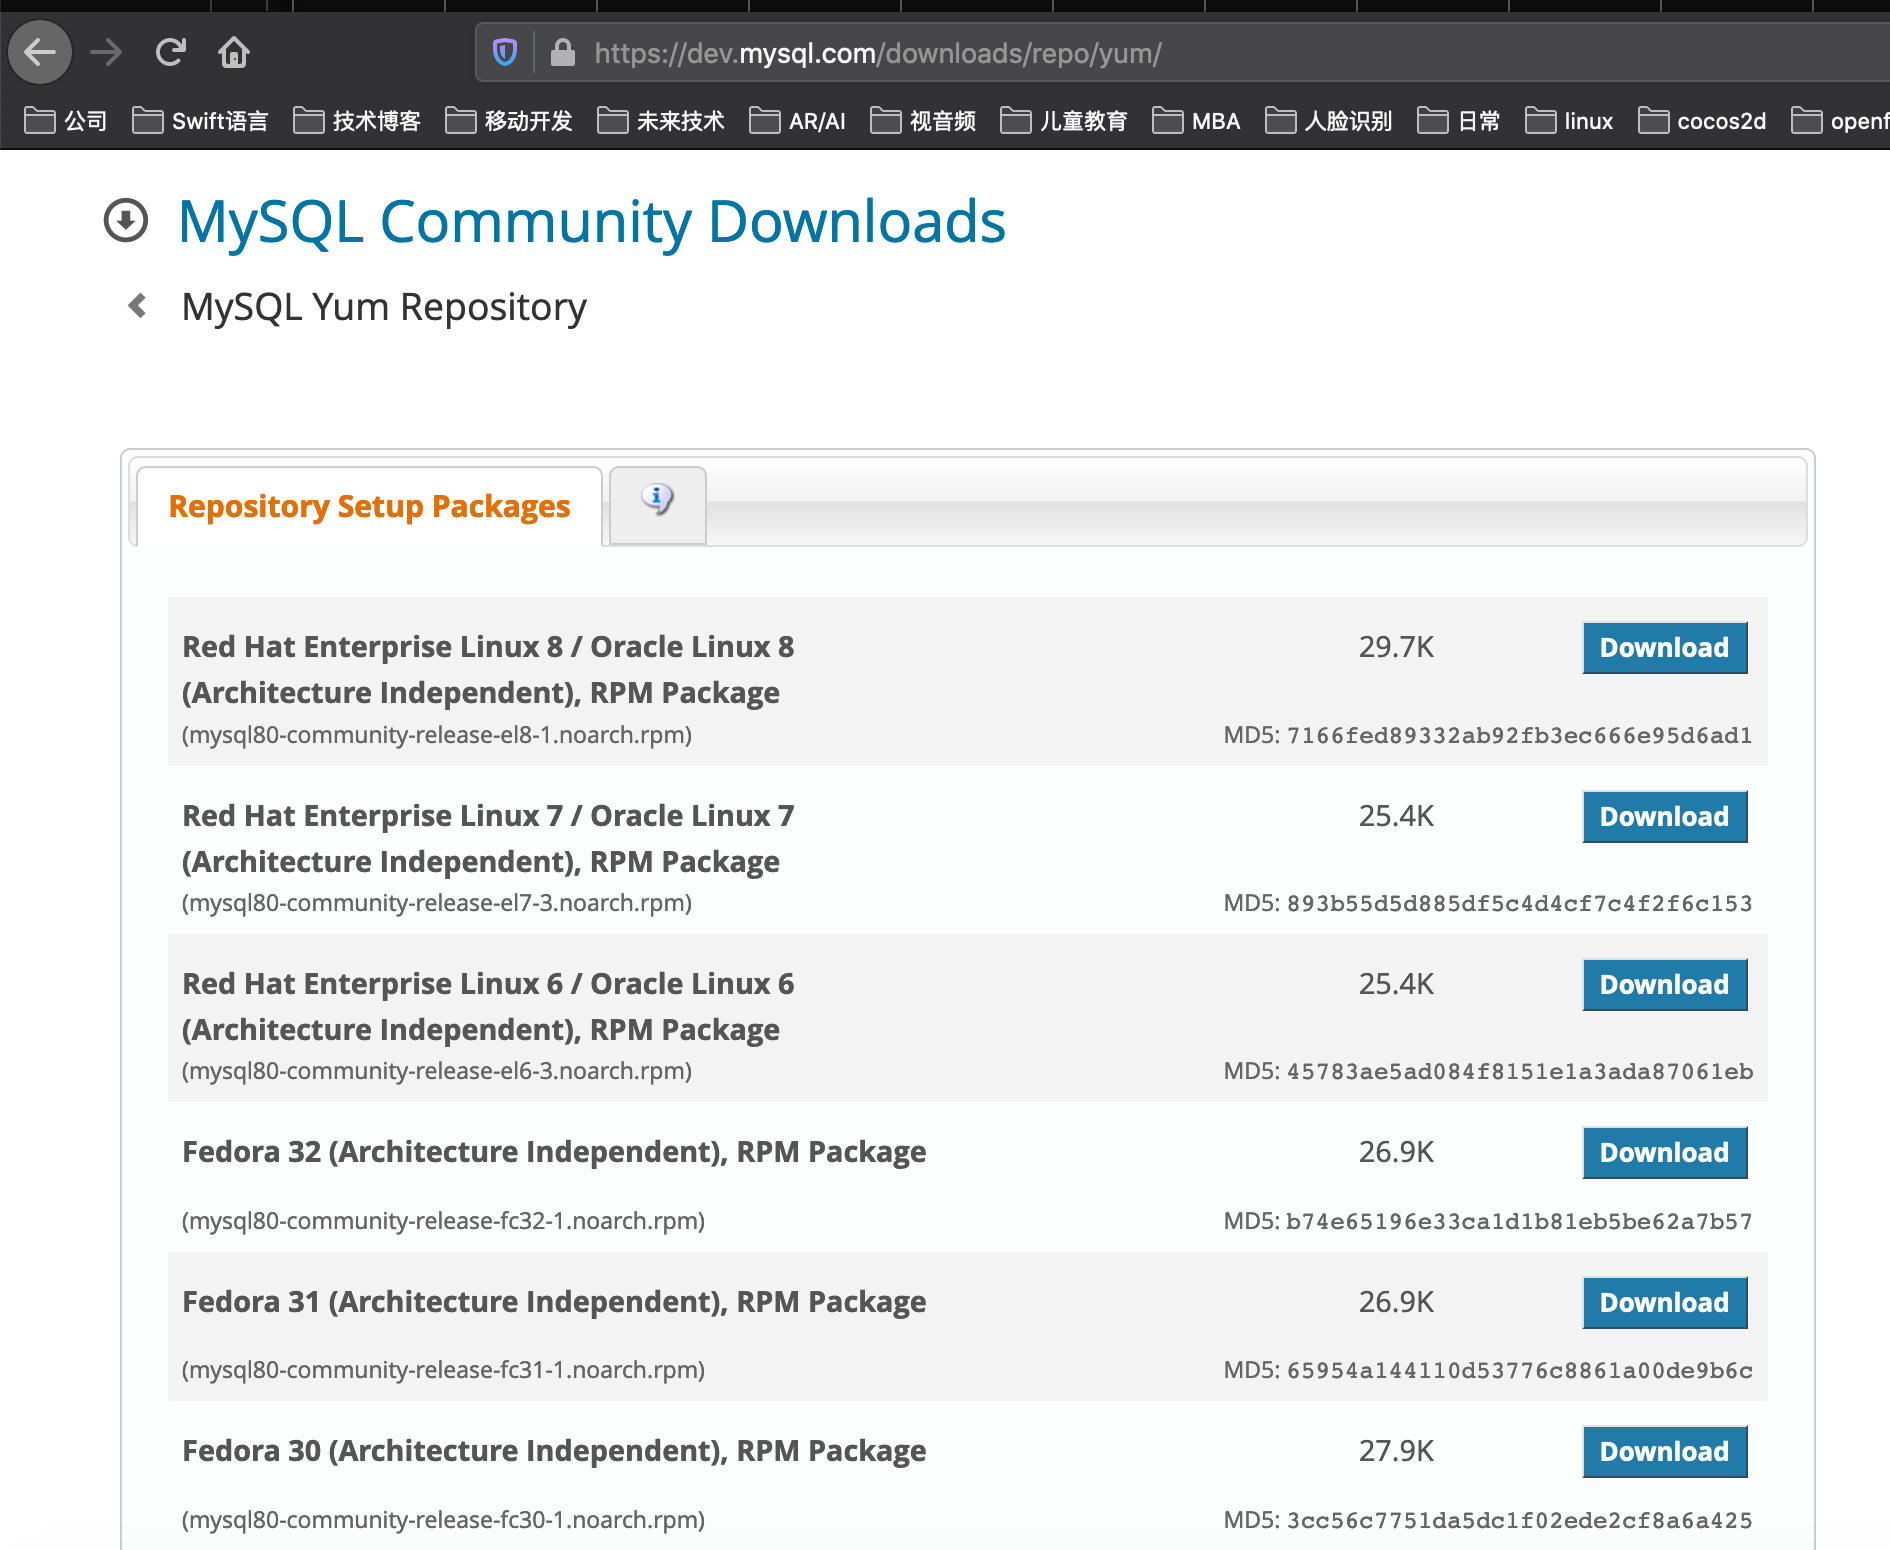The width and height of the screenshot is (1890, 1550).
Task: Open the 技术博客 bookmark folder
Action: (x=357, y=121)
